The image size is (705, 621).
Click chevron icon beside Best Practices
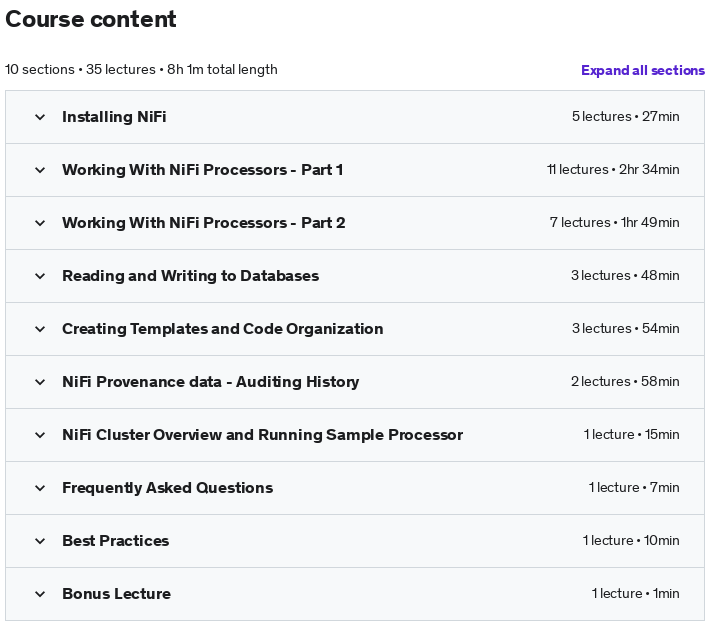(x=40, y=541)
